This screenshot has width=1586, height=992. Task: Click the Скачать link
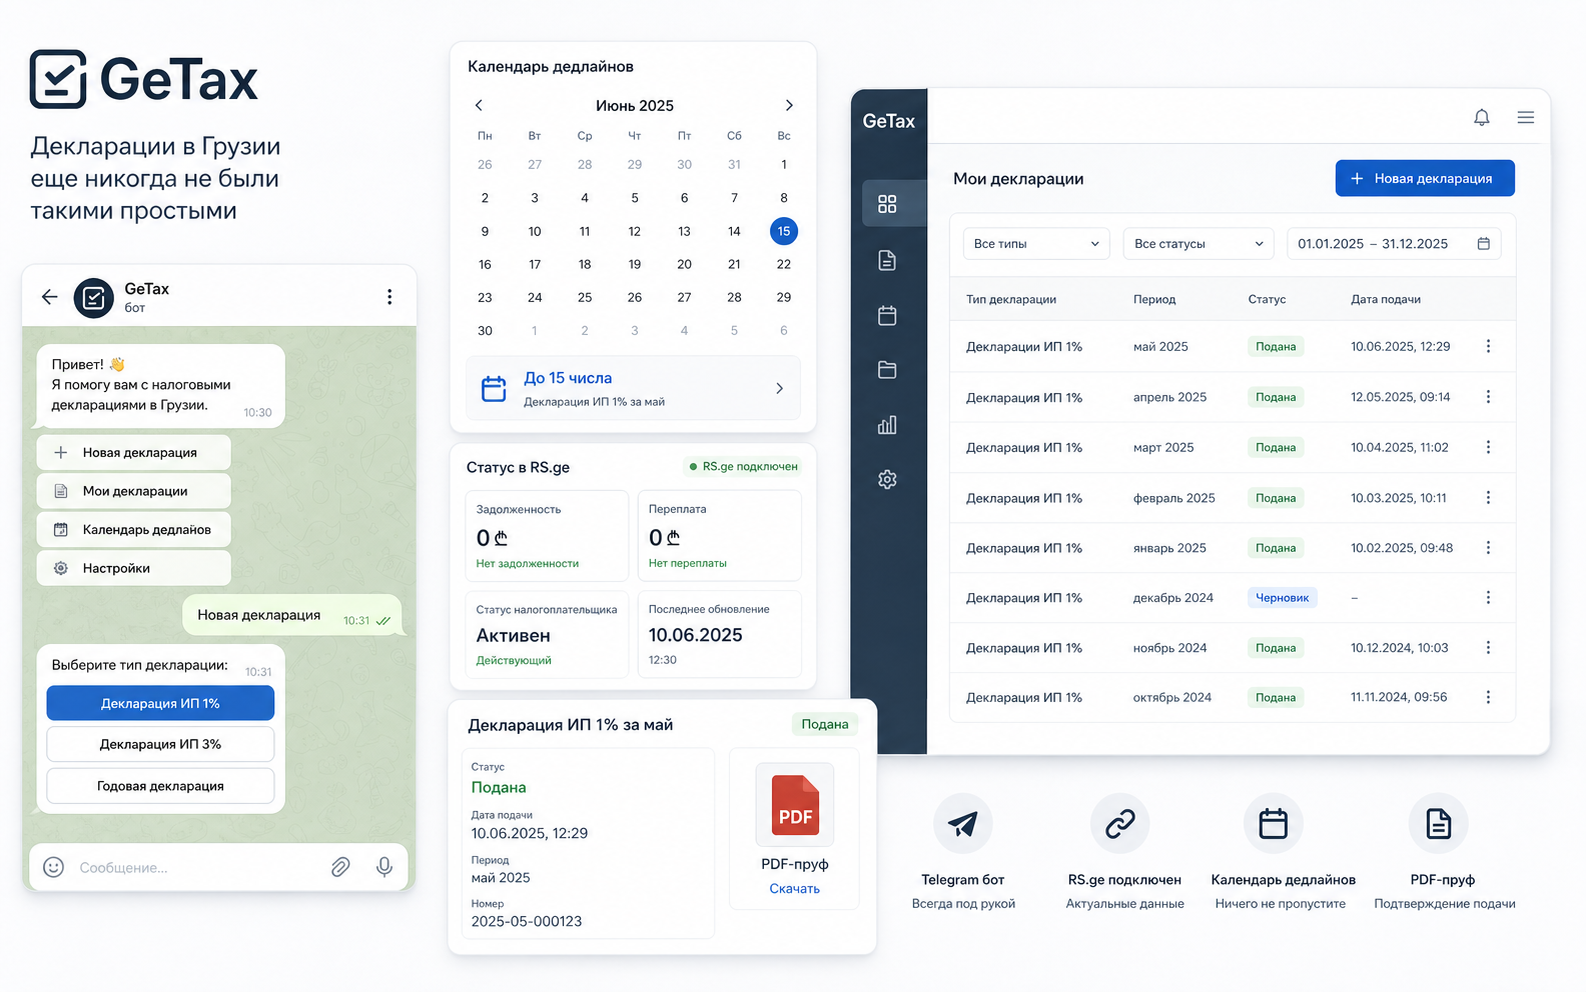point(794,888)
